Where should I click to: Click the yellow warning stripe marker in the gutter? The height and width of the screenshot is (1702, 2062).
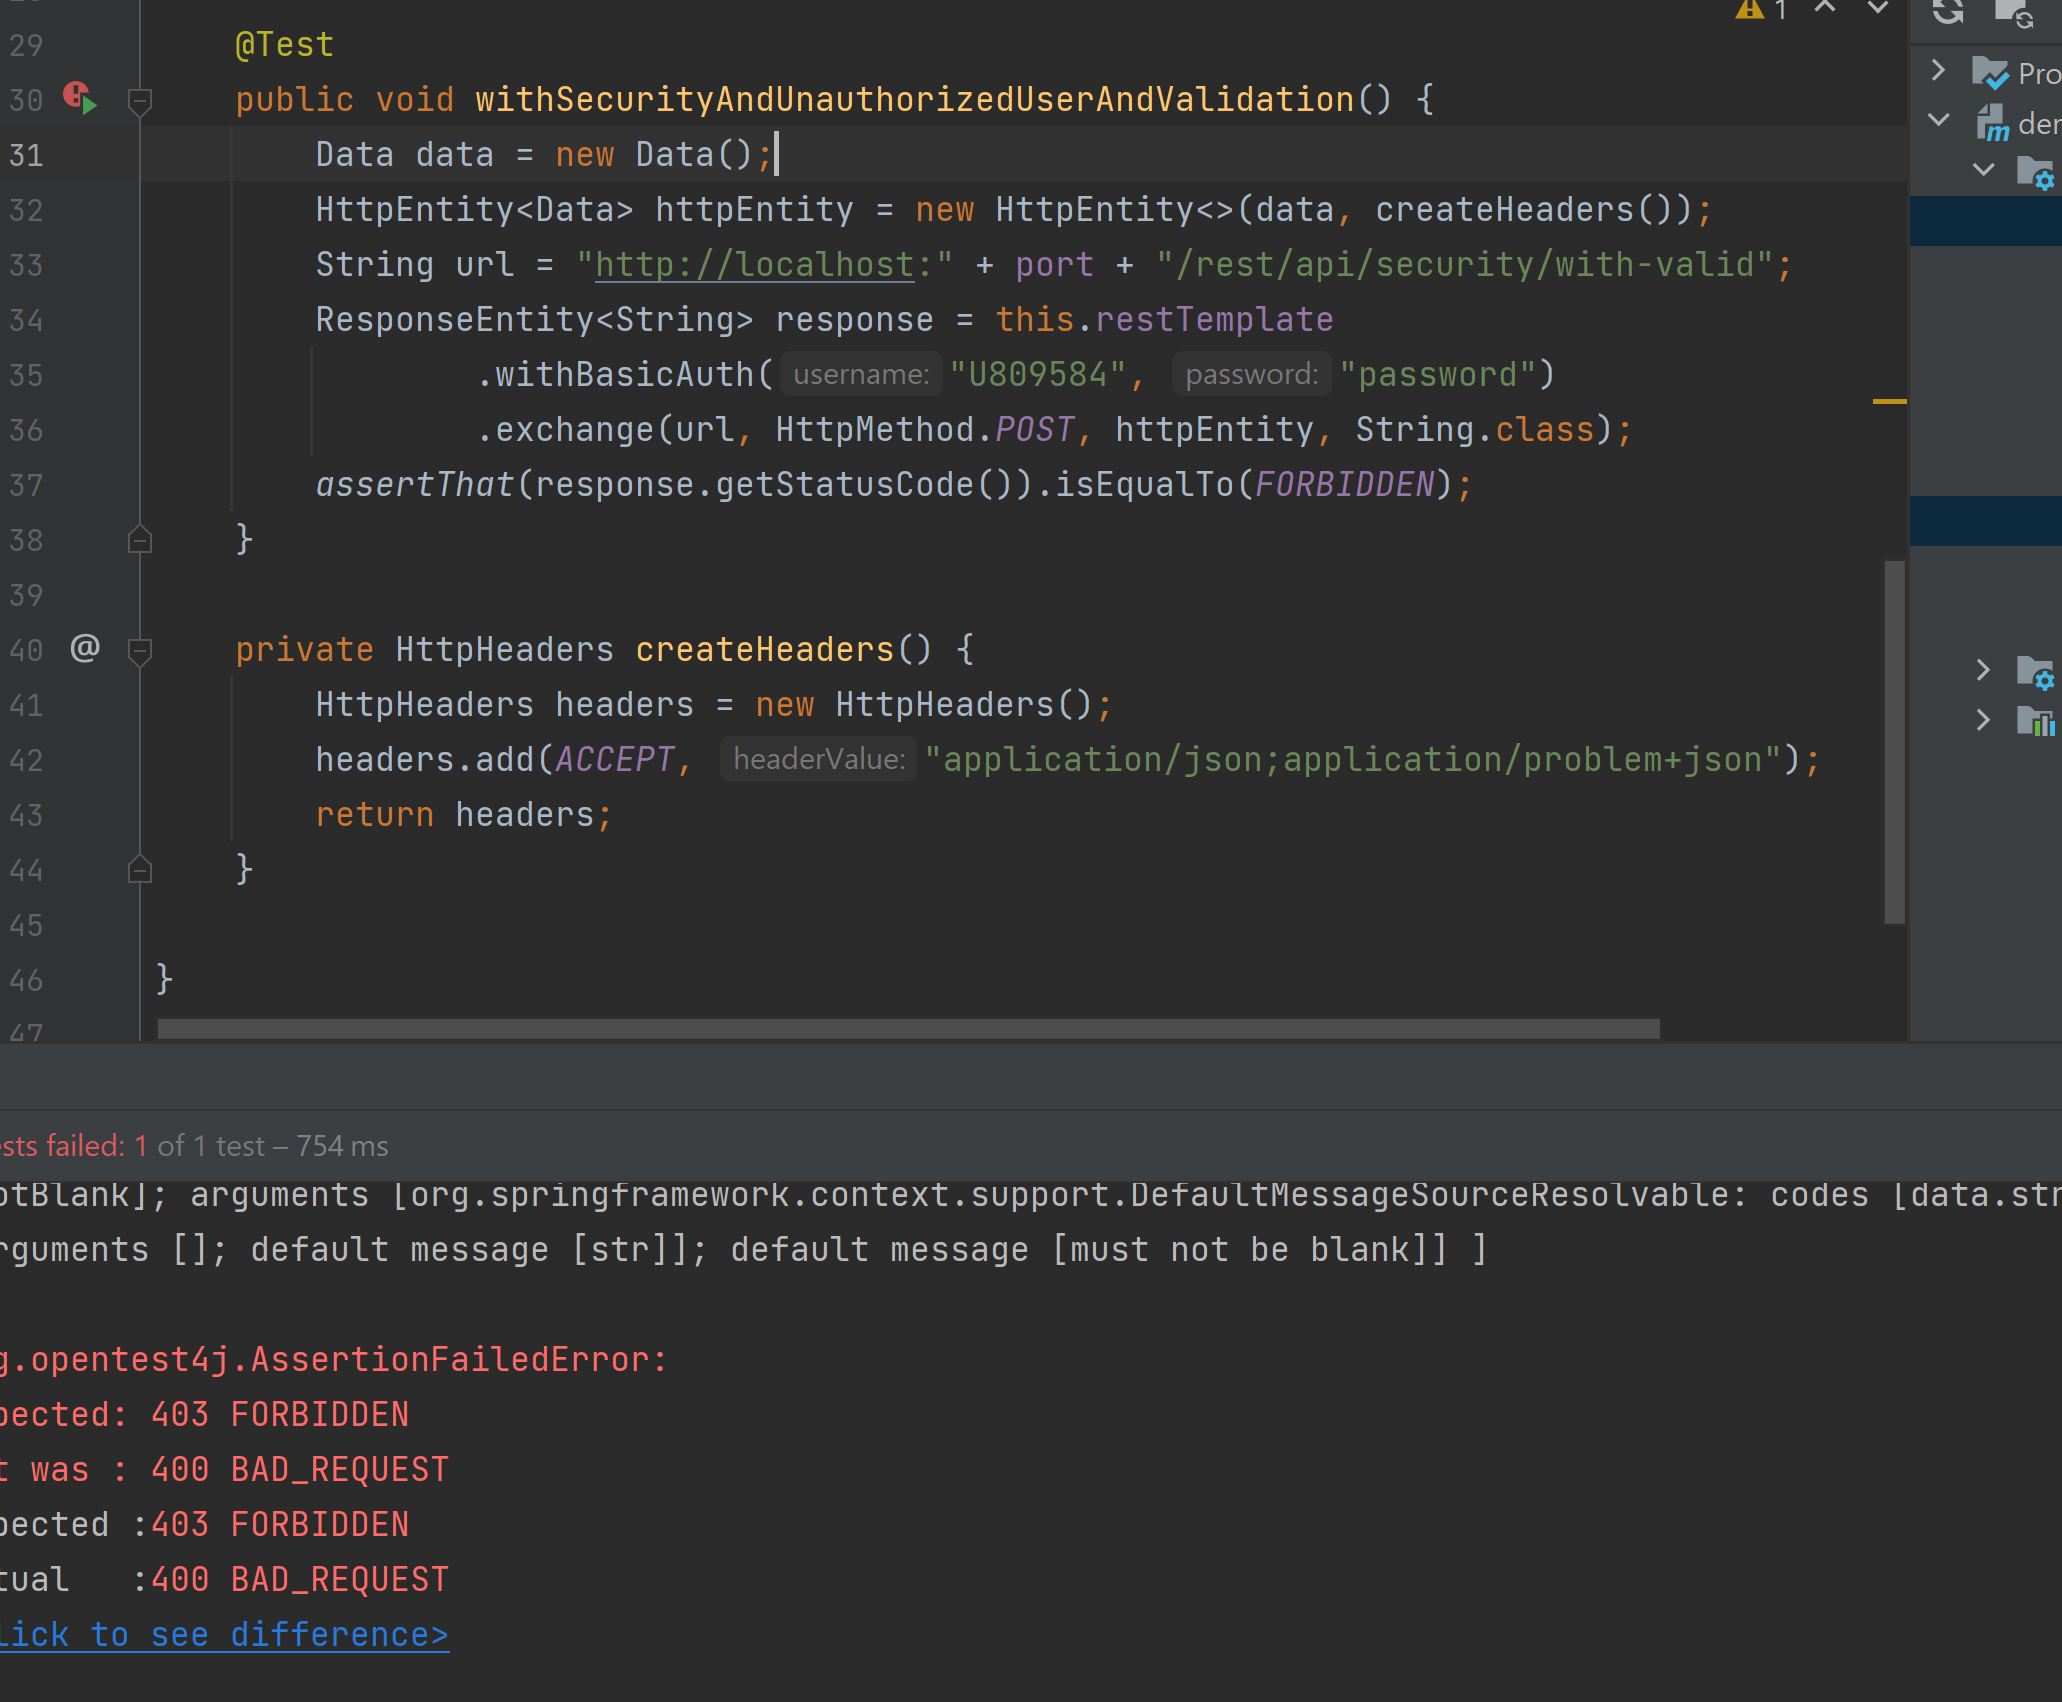pos(1889,401)
